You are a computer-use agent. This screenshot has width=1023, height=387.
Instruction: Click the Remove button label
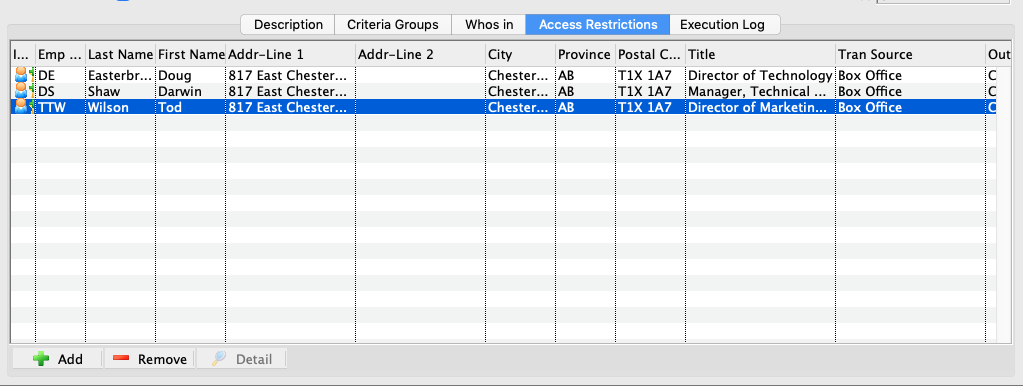pyautogui.click(x=162, y=359)
